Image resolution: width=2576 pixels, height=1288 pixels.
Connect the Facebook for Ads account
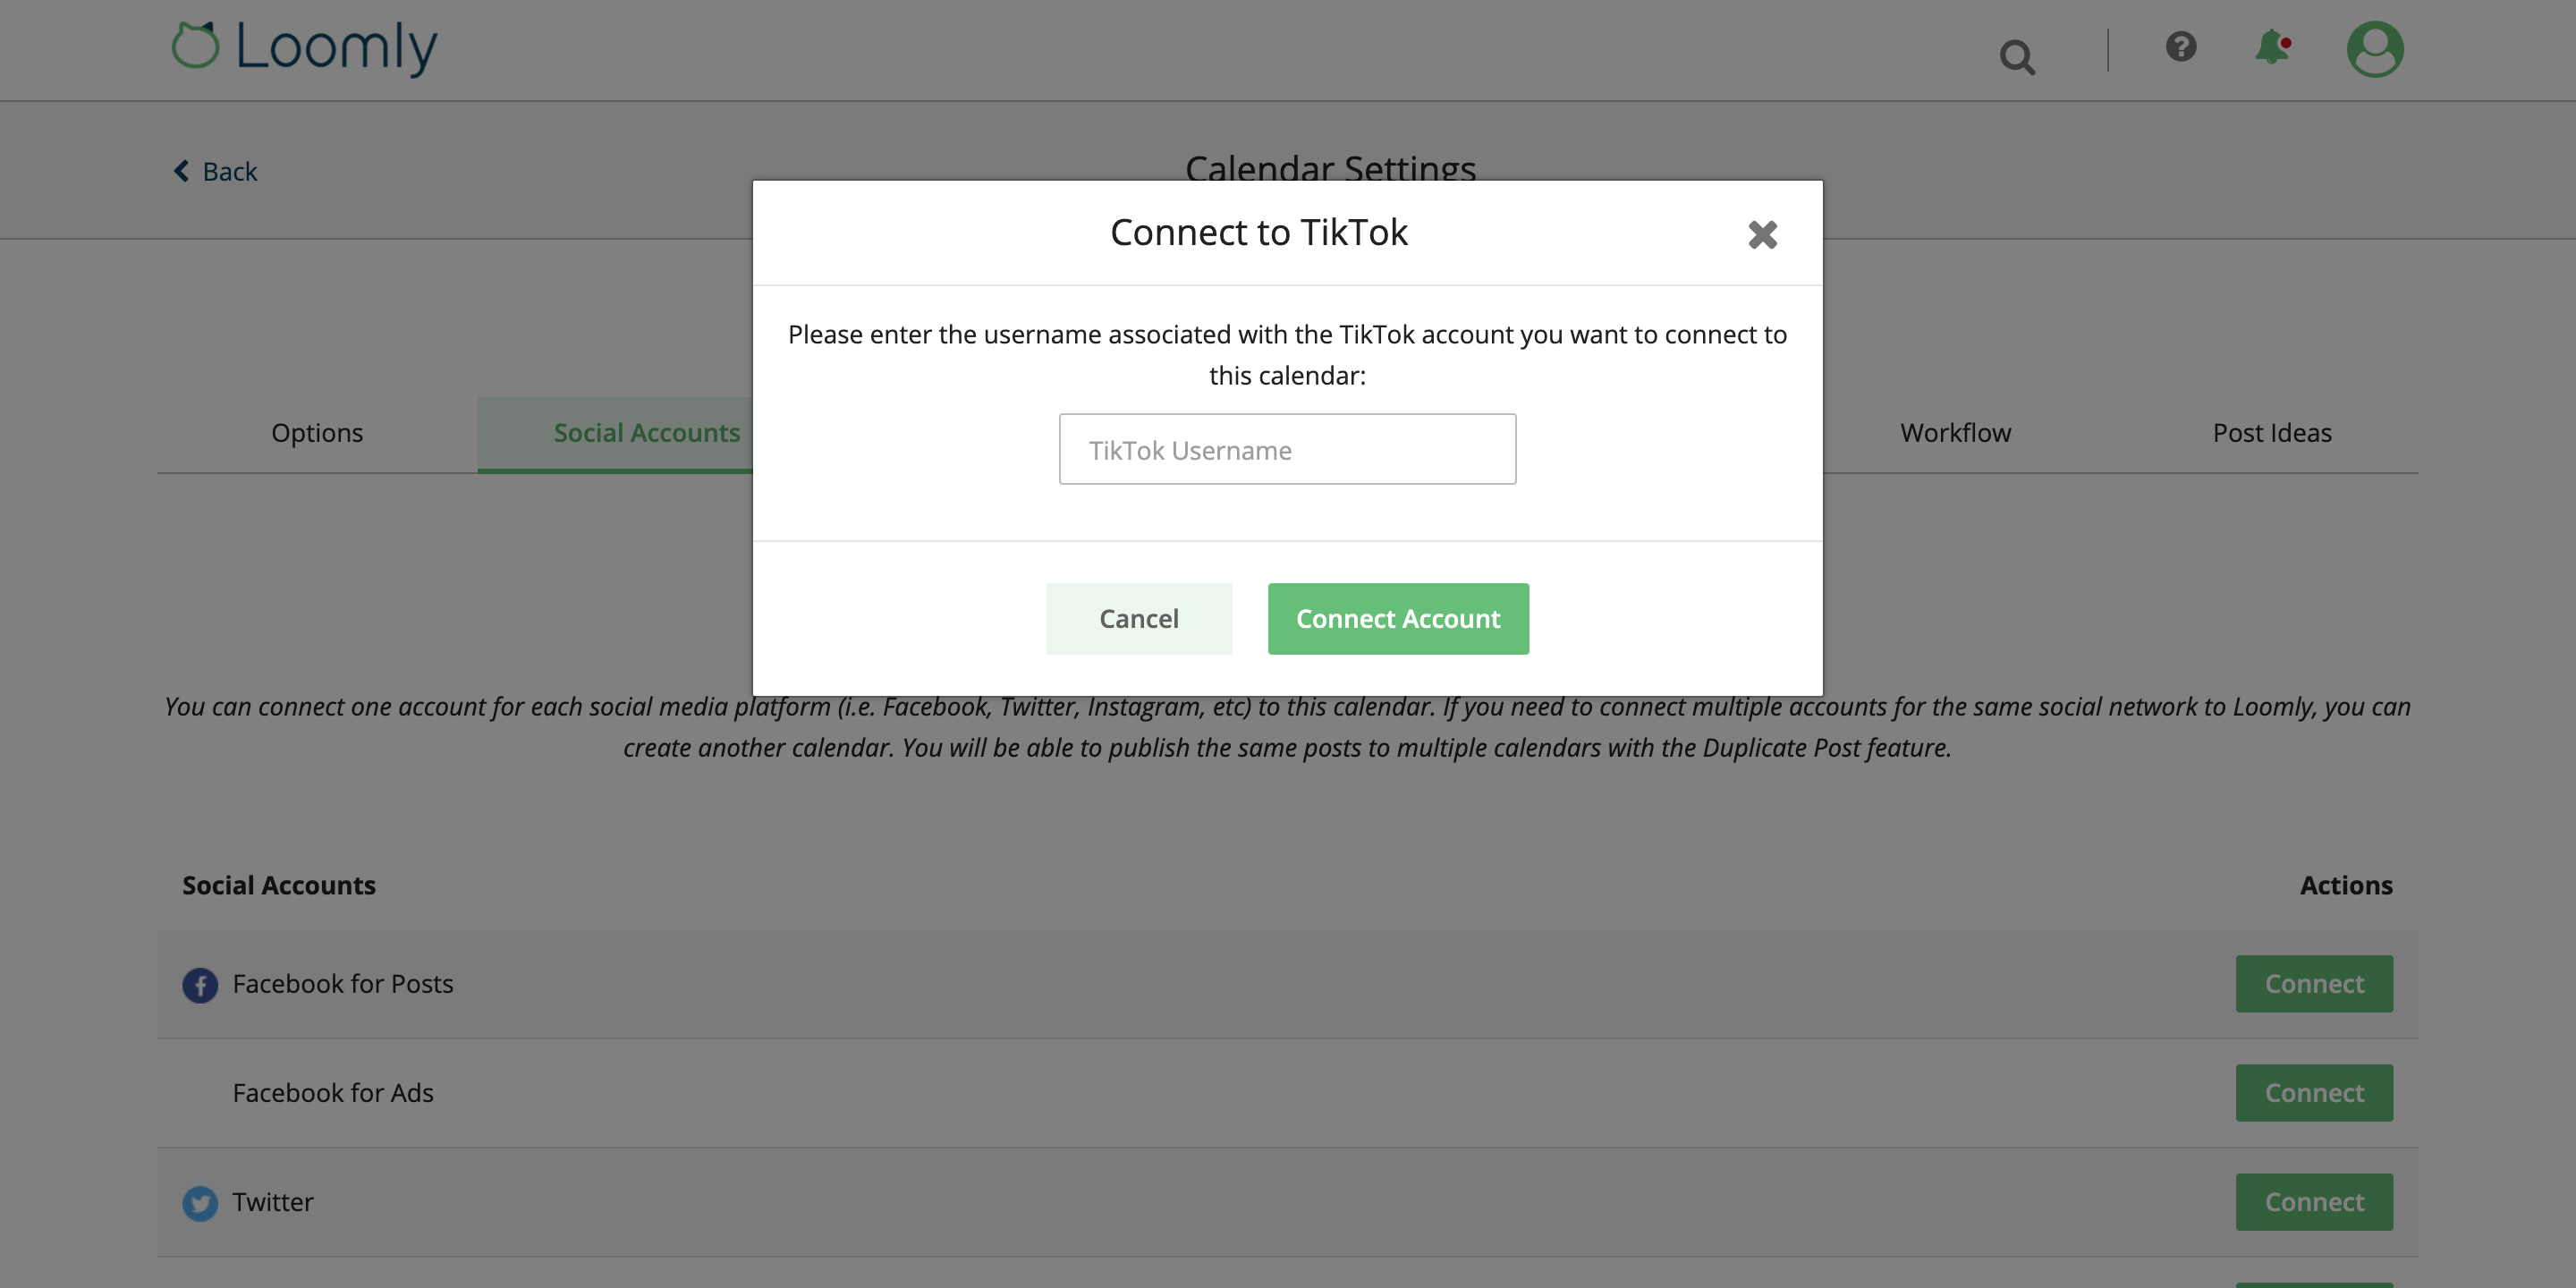(2314, 1093)
